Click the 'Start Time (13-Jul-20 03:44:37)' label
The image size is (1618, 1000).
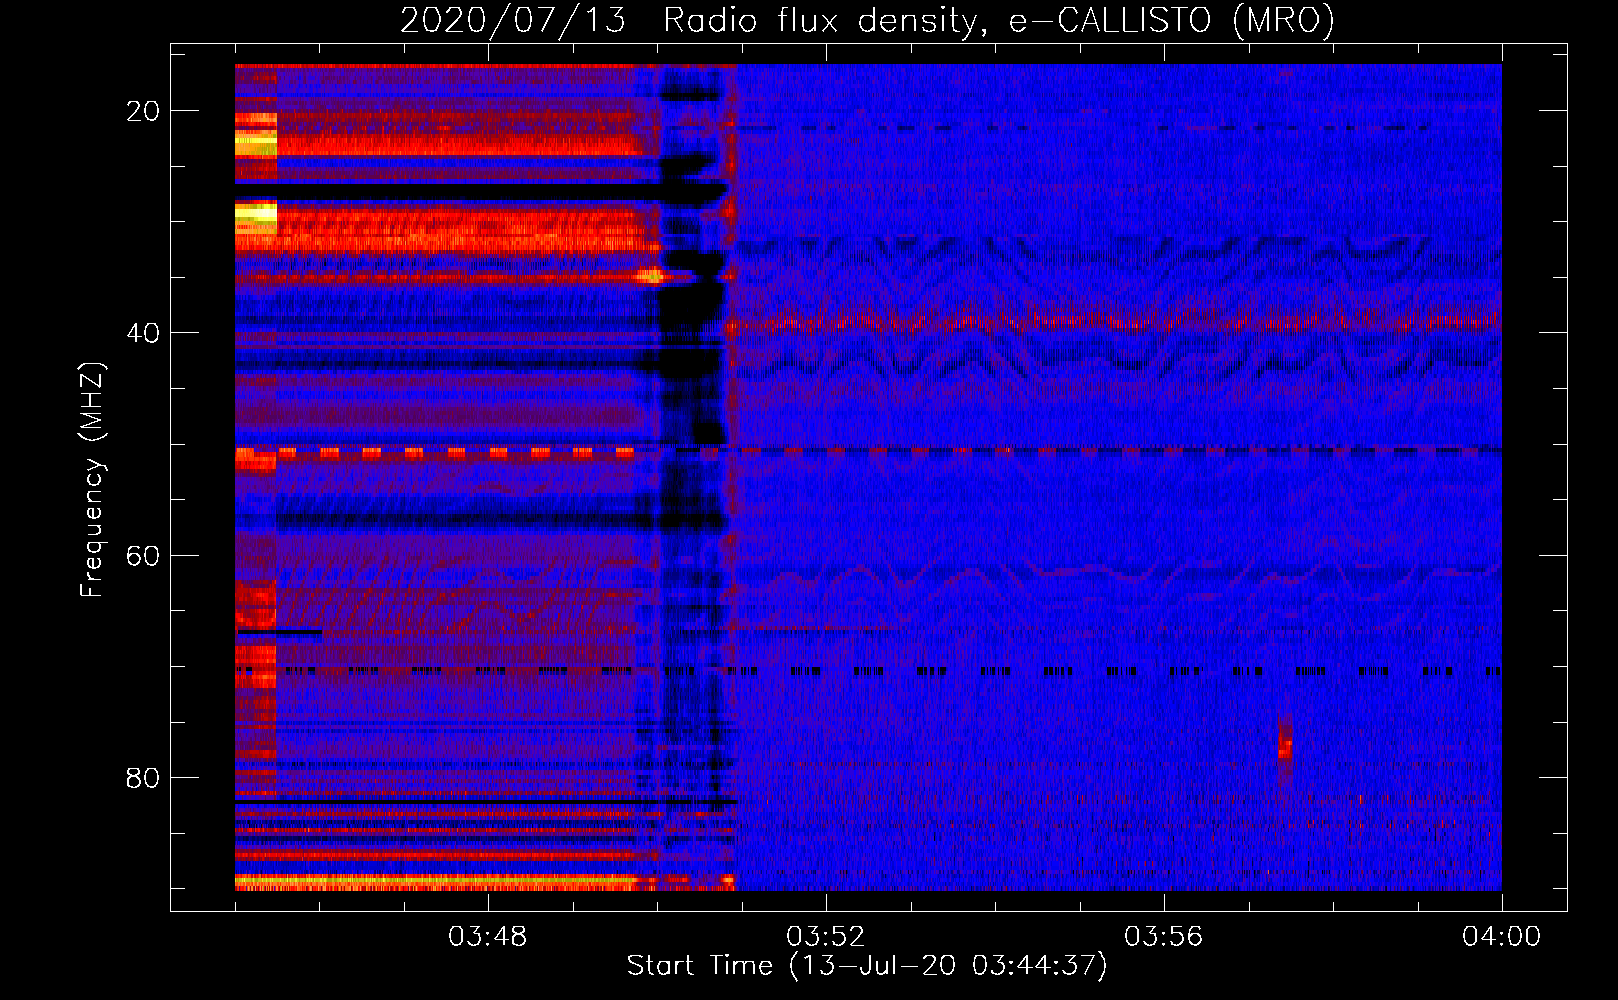tap(867, 966)
